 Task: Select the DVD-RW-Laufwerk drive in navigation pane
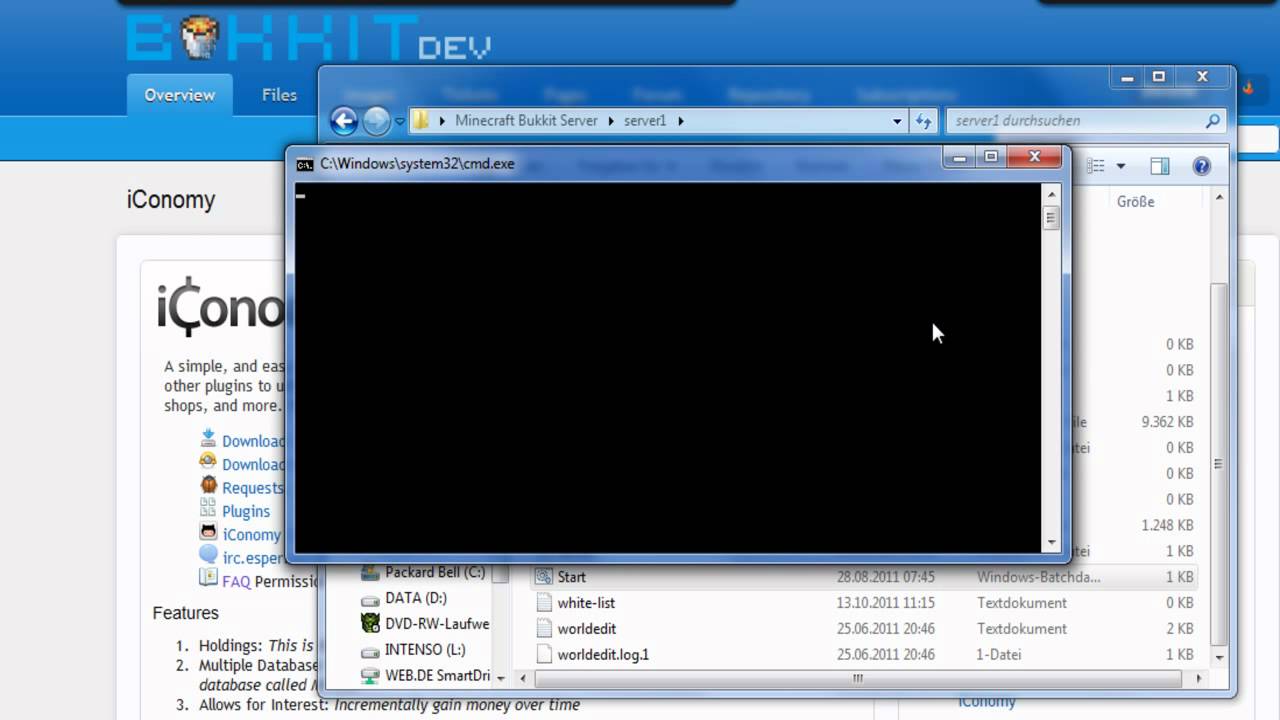pos(425,624)
